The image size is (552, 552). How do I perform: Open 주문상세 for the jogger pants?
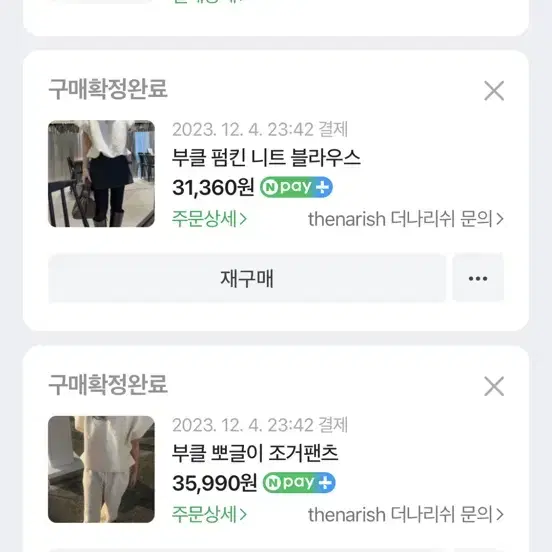pos(209,514)
